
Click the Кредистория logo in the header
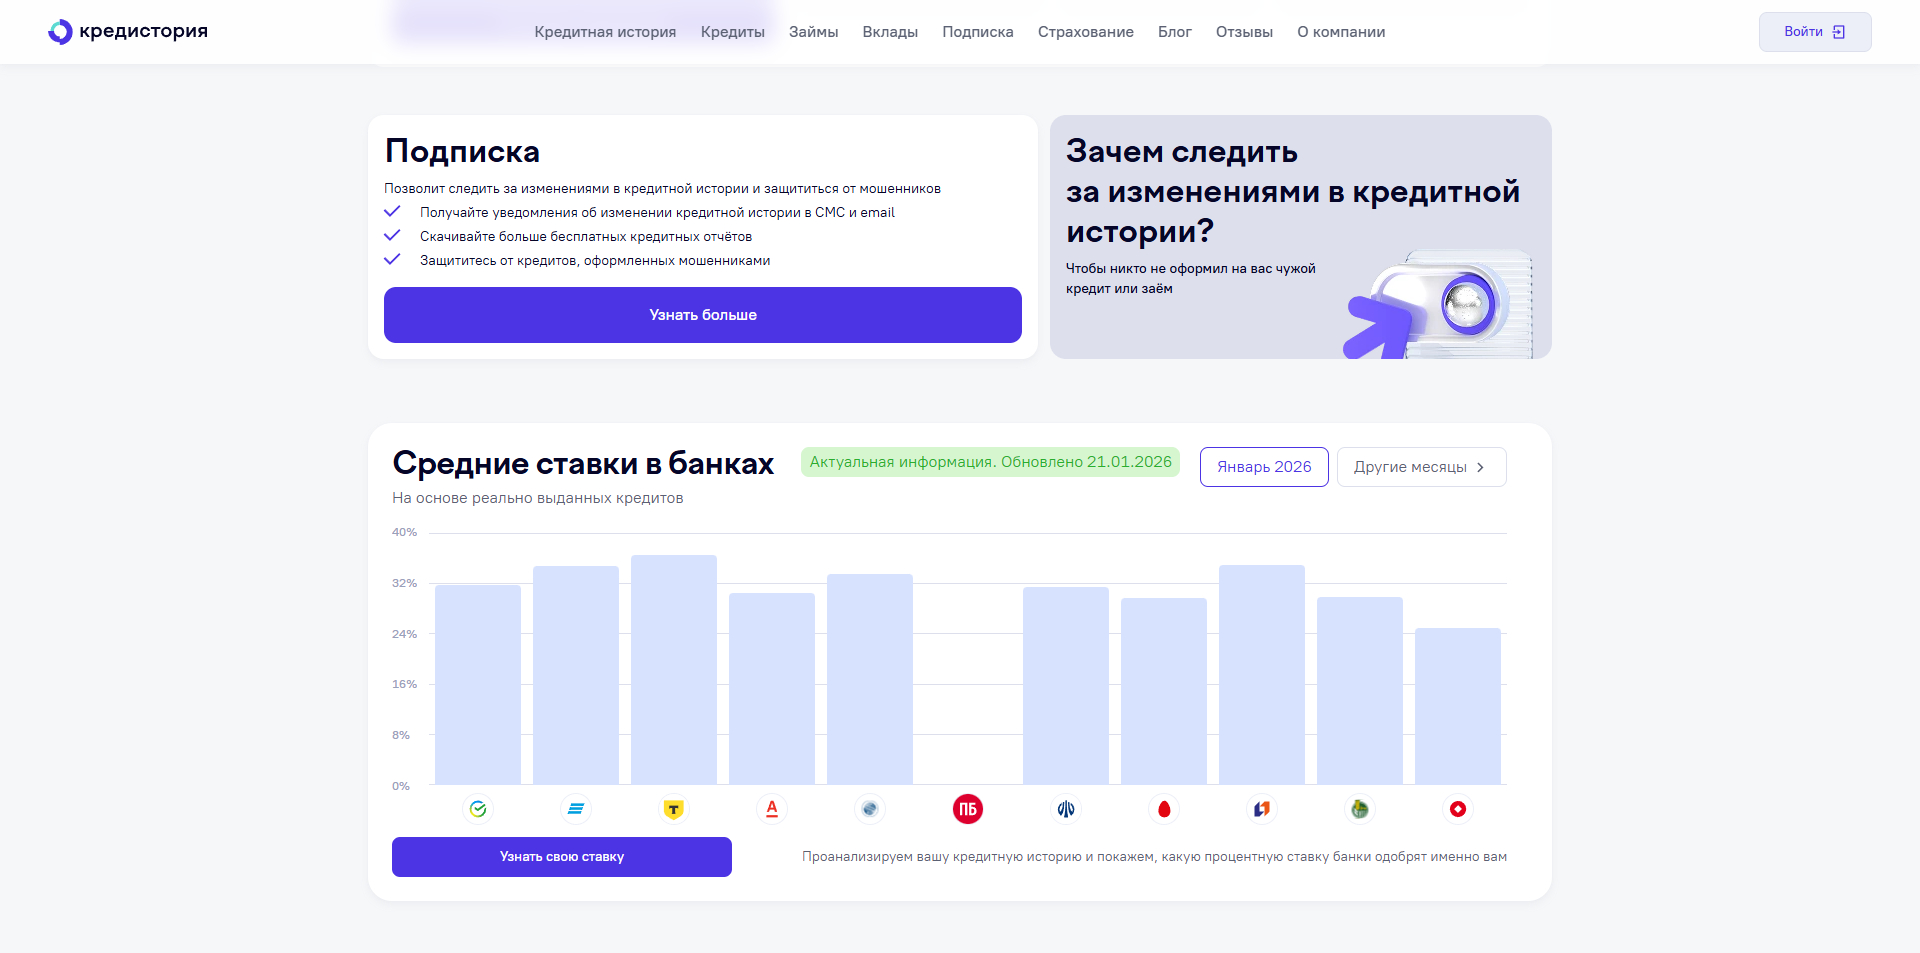pyautogui.click(x=127, y=31)
